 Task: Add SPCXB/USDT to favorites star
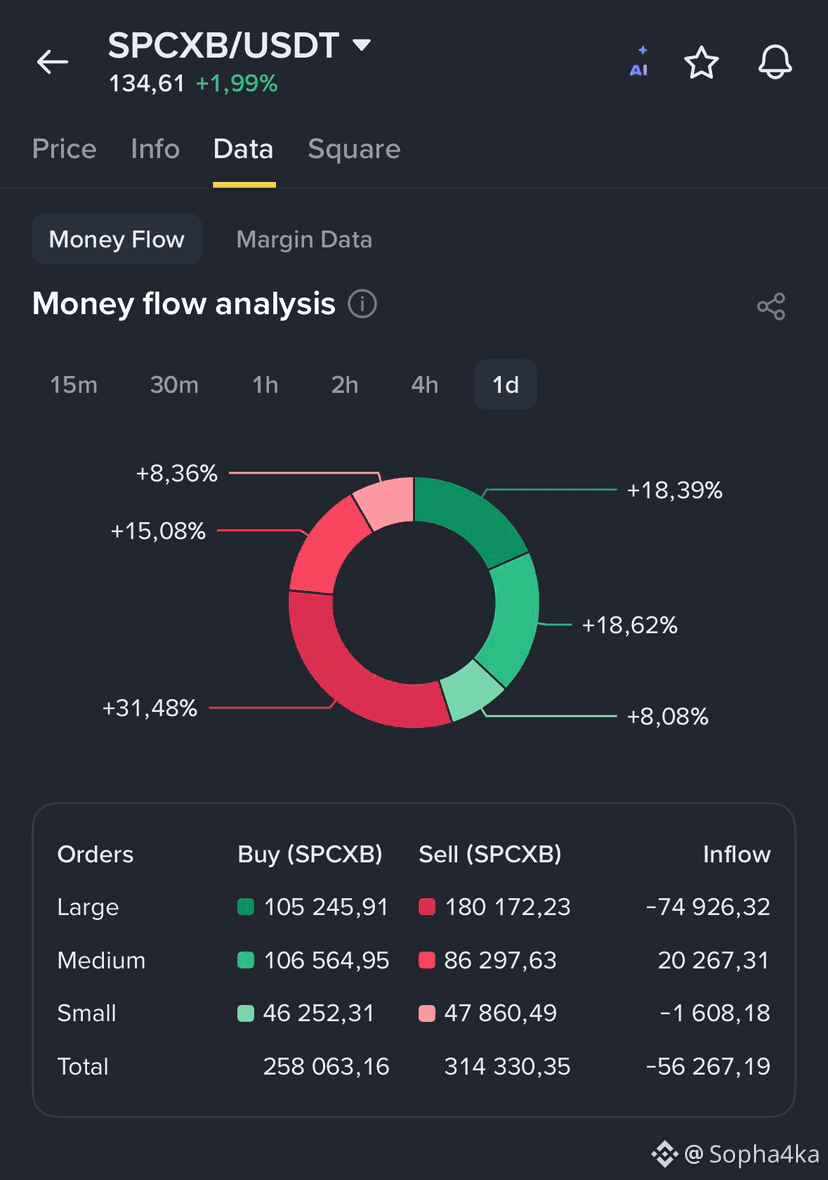702,62
